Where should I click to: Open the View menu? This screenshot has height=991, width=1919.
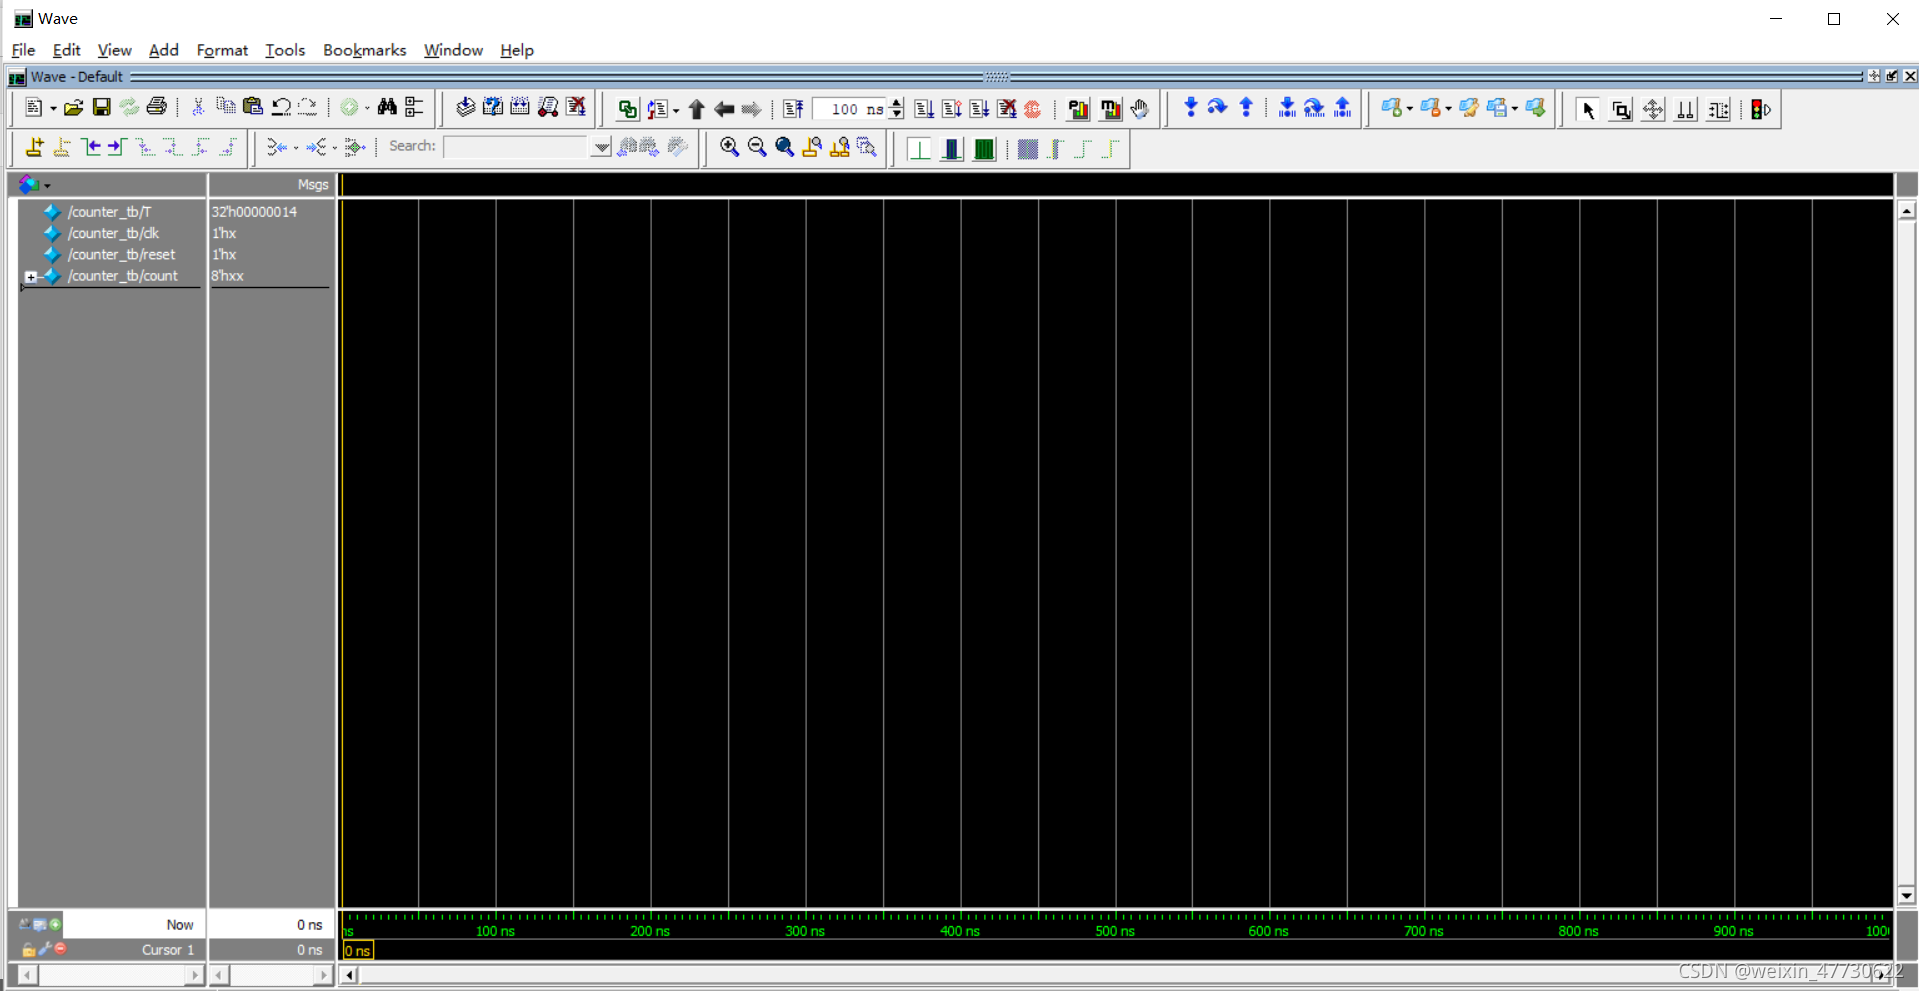(114, 50)
